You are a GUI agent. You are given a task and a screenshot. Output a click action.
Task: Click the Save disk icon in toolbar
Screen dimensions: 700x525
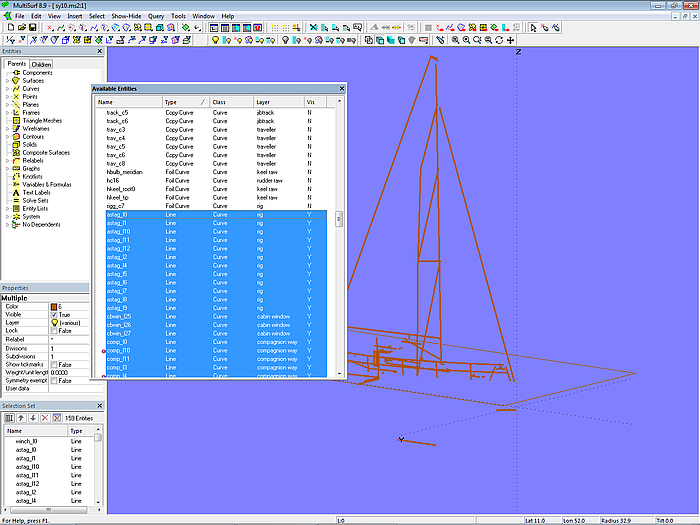click(33, 28)
